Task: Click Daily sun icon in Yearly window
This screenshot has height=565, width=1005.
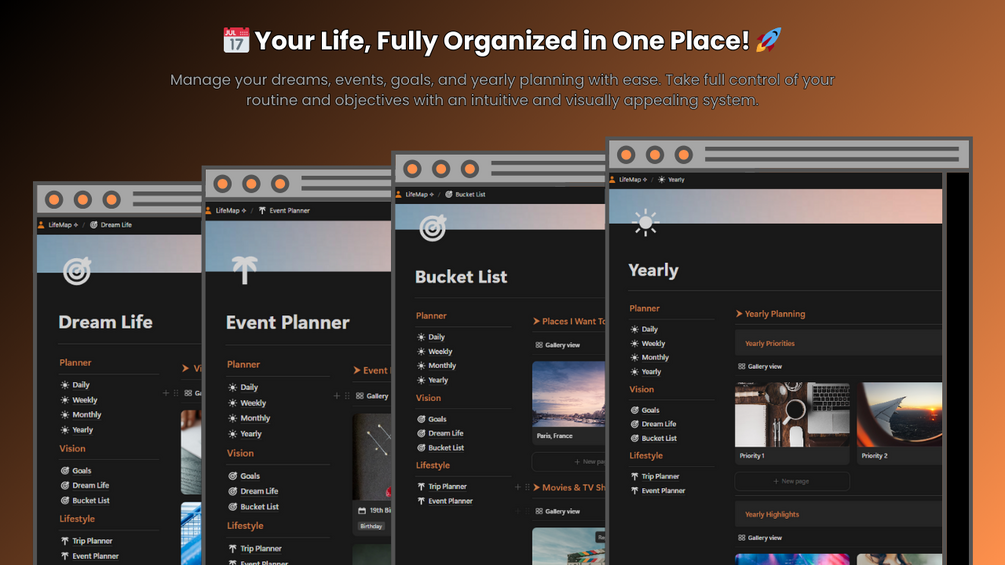Action: (635, 329)
